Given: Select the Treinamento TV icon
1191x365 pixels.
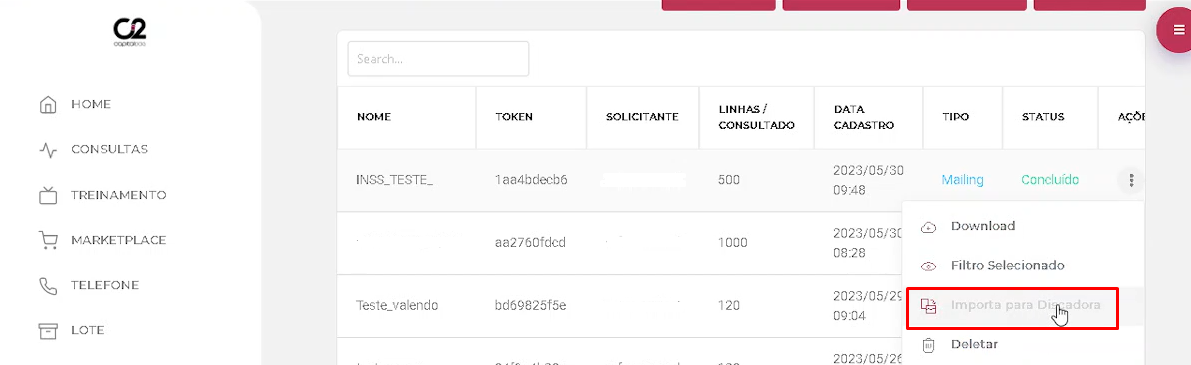Looking at the screenshot, I should [48, 195].
